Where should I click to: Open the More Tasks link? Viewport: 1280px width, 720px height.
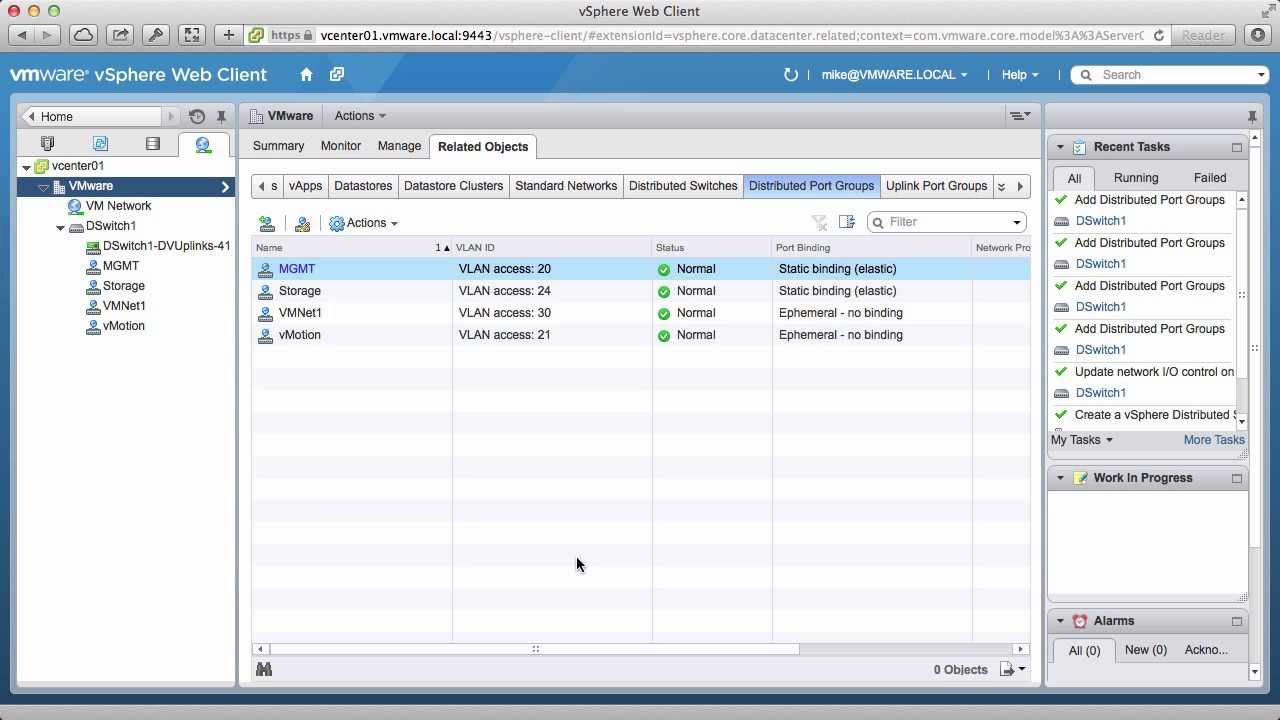point(1214,440)
